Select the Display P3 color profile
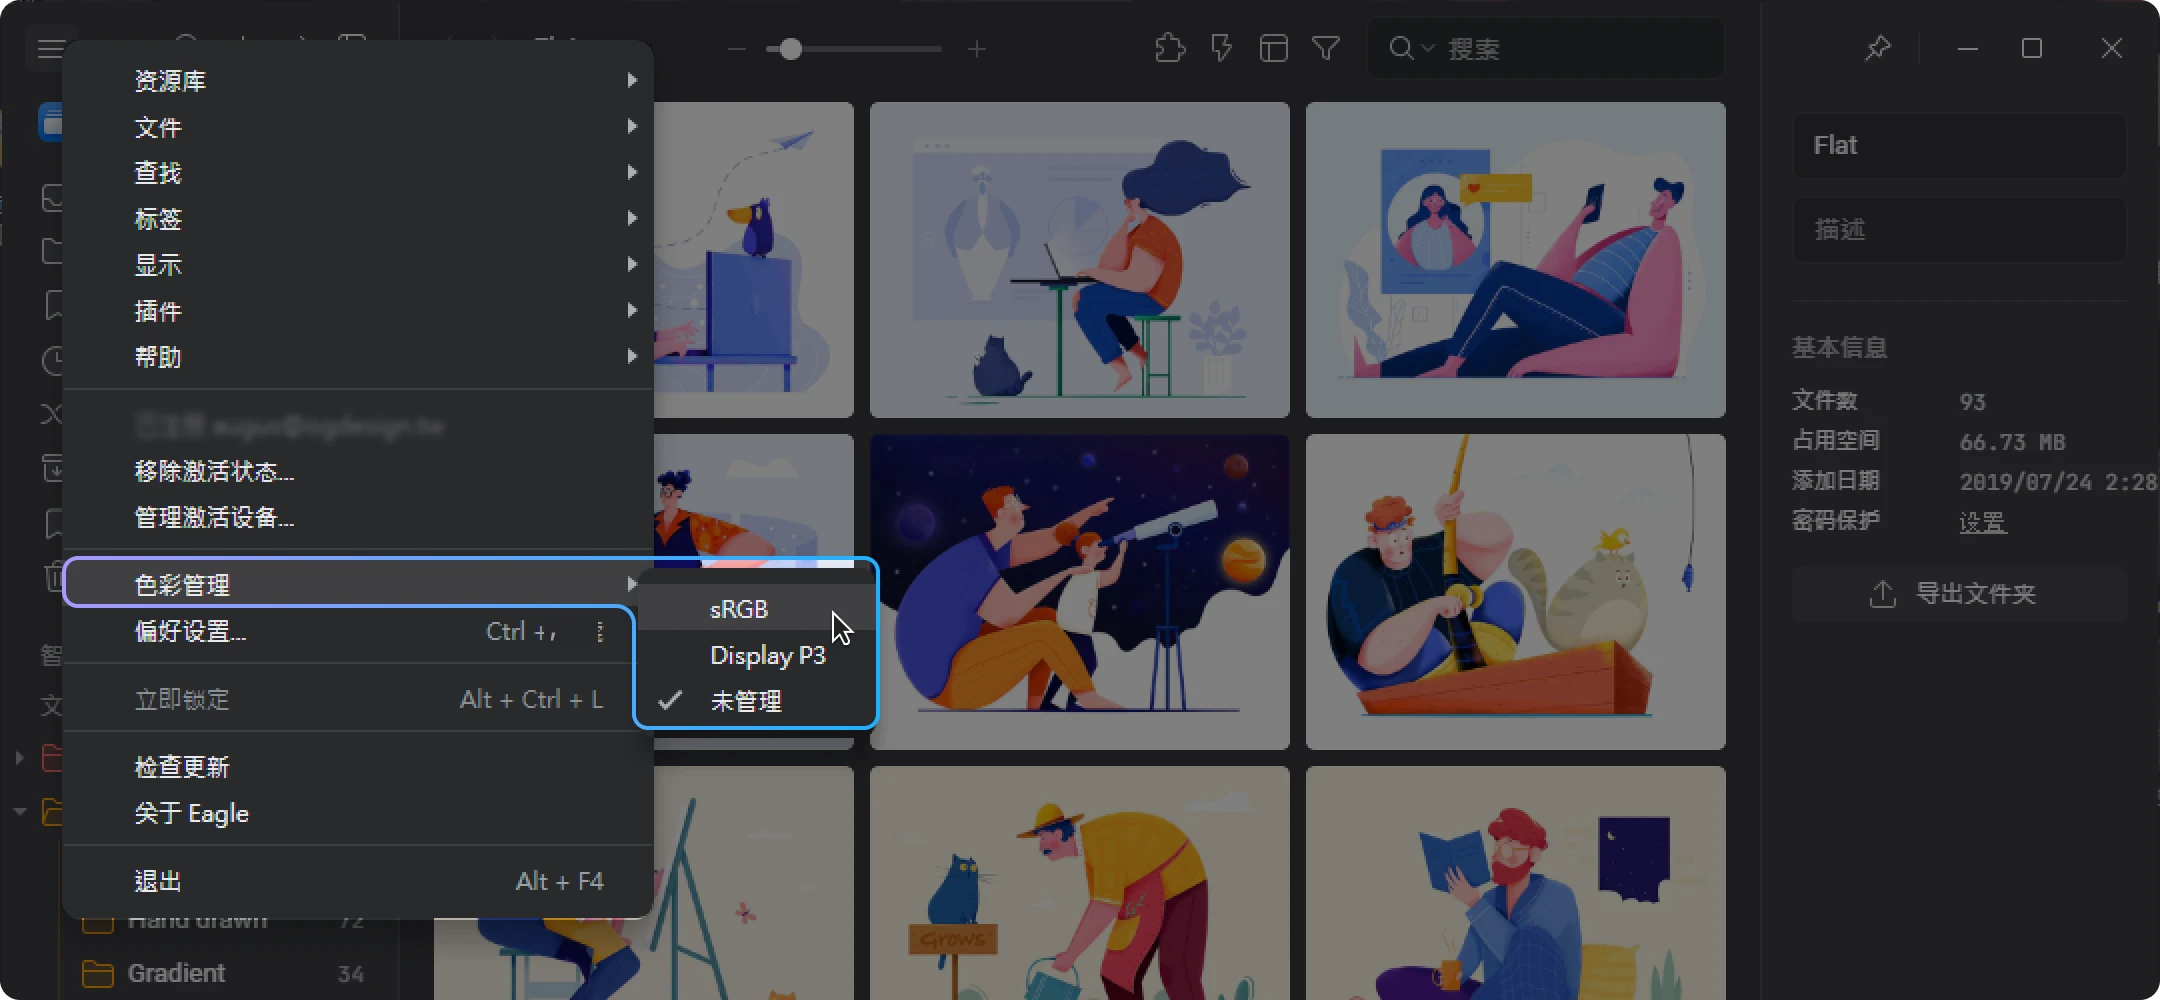2160x1000 pixels. click(x=756, y=655)
